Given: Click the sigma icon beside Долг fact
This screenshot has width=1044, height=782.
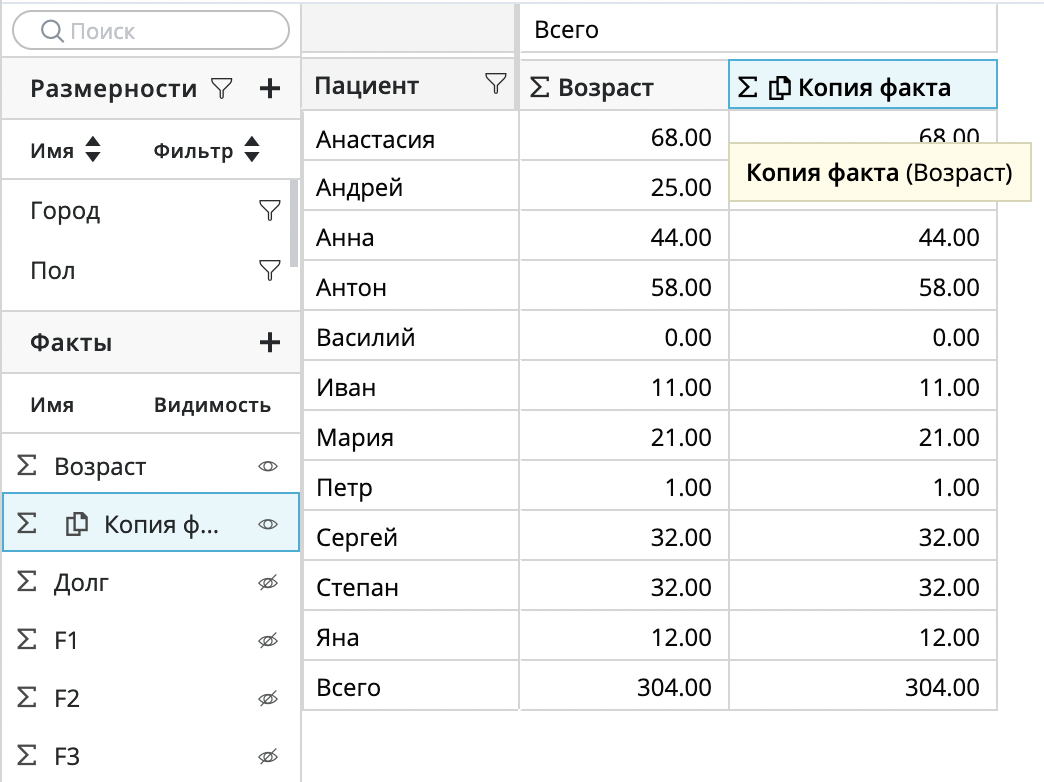Looking at the screenshot, I should tap(28, 582).
